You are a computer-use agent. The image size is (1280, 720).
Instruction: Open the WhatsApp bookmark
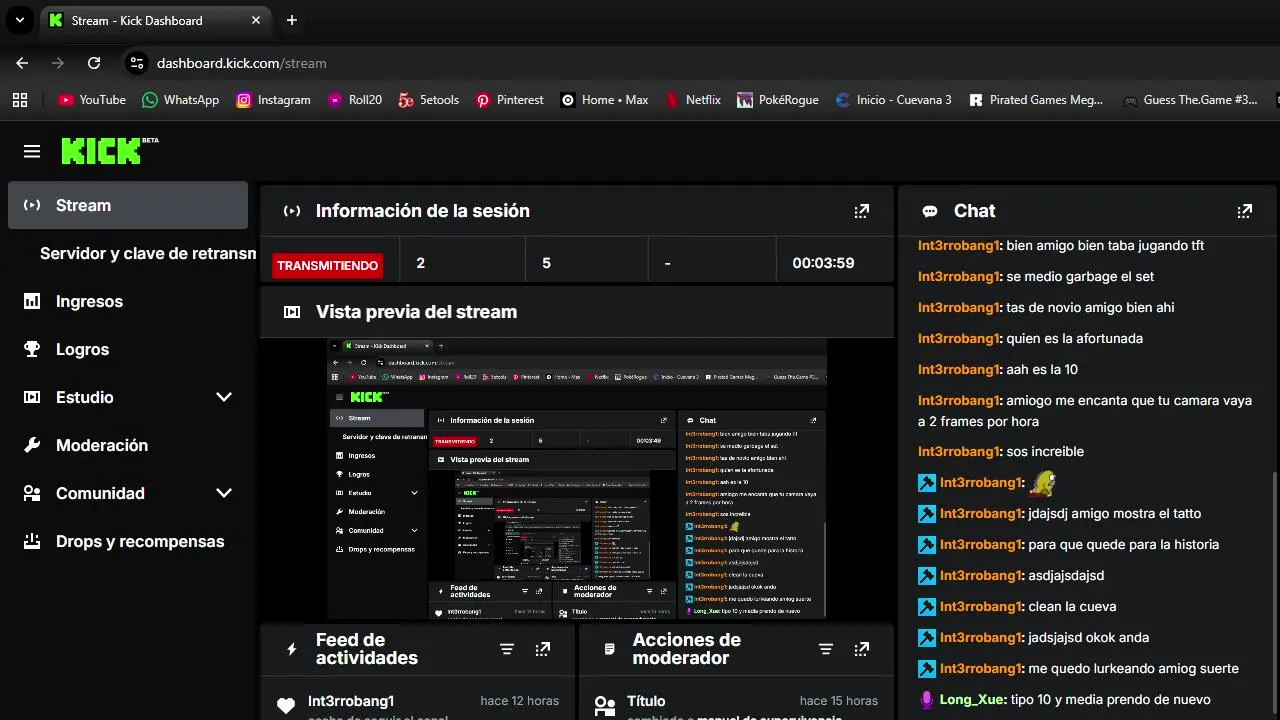tap(180, 100)
